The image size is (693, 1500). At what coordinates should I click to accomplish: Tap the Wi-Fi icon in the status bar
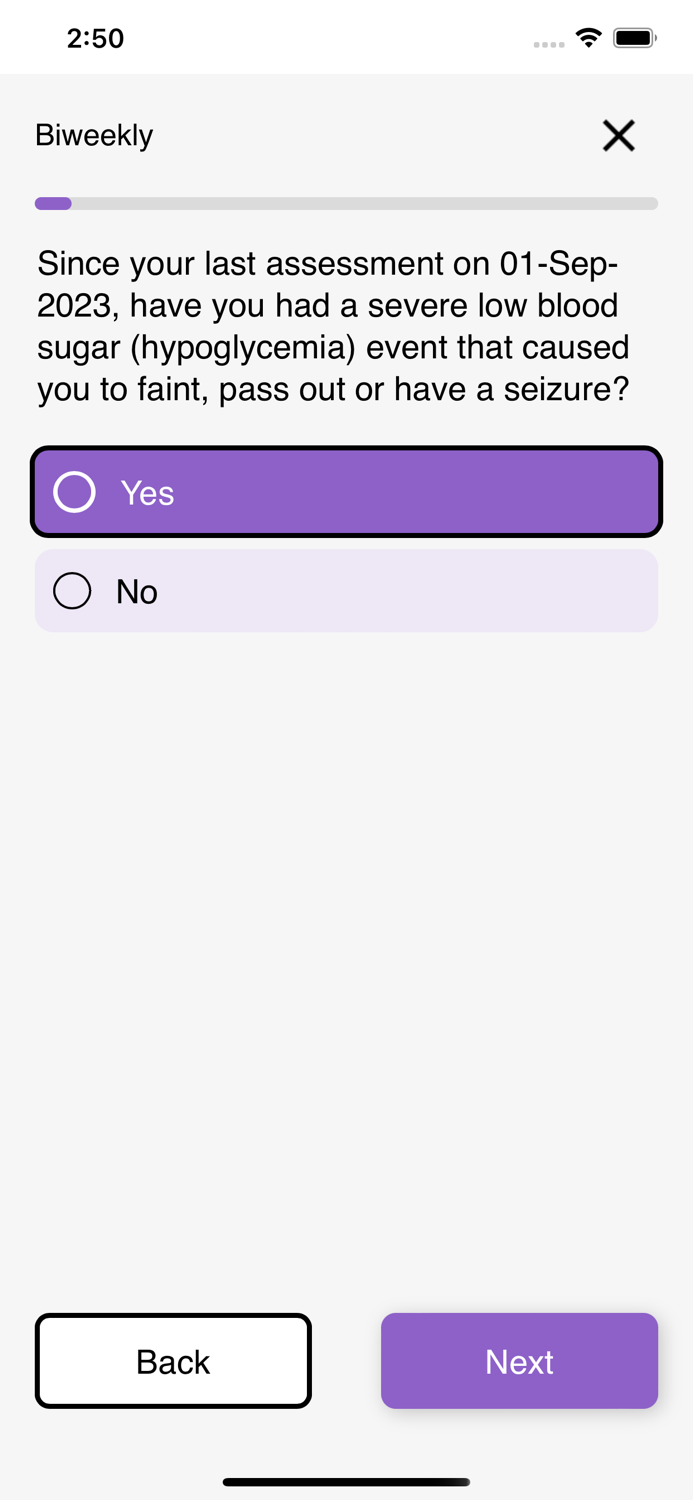[588, 36]
